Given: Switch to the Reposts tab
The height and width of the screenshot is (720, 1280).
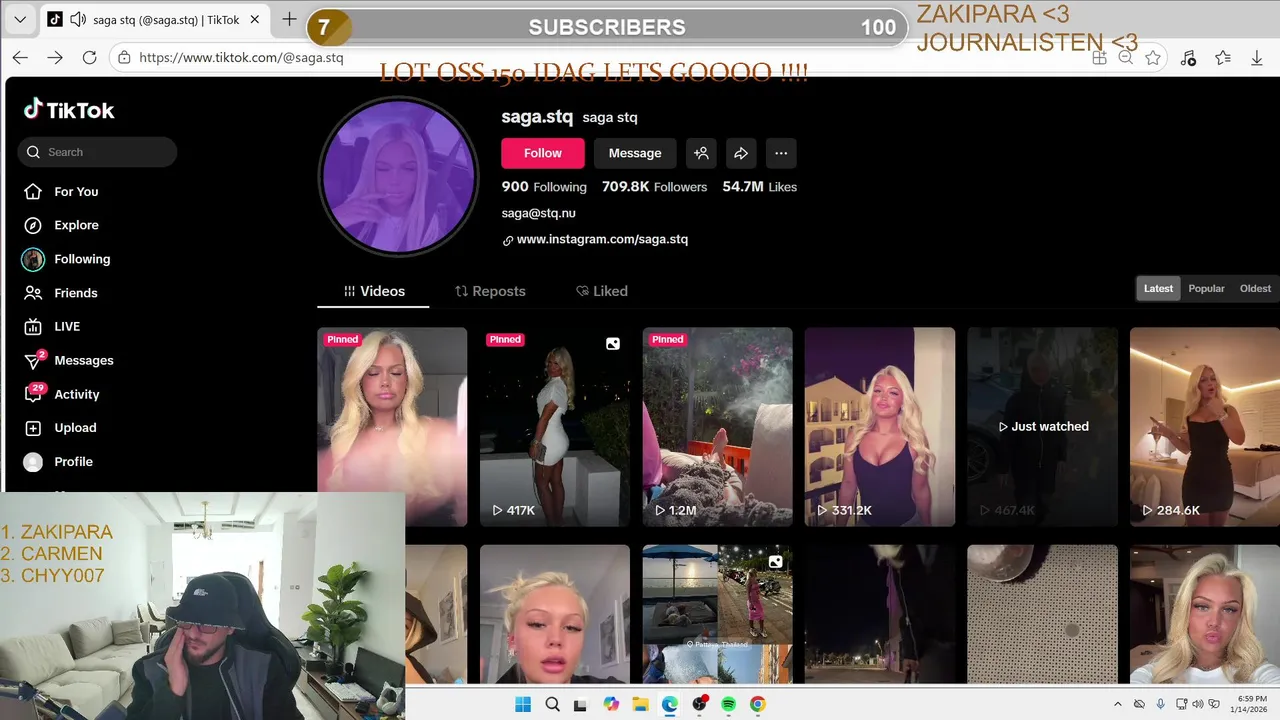Looking at the screenshot, I should (490, 291).
